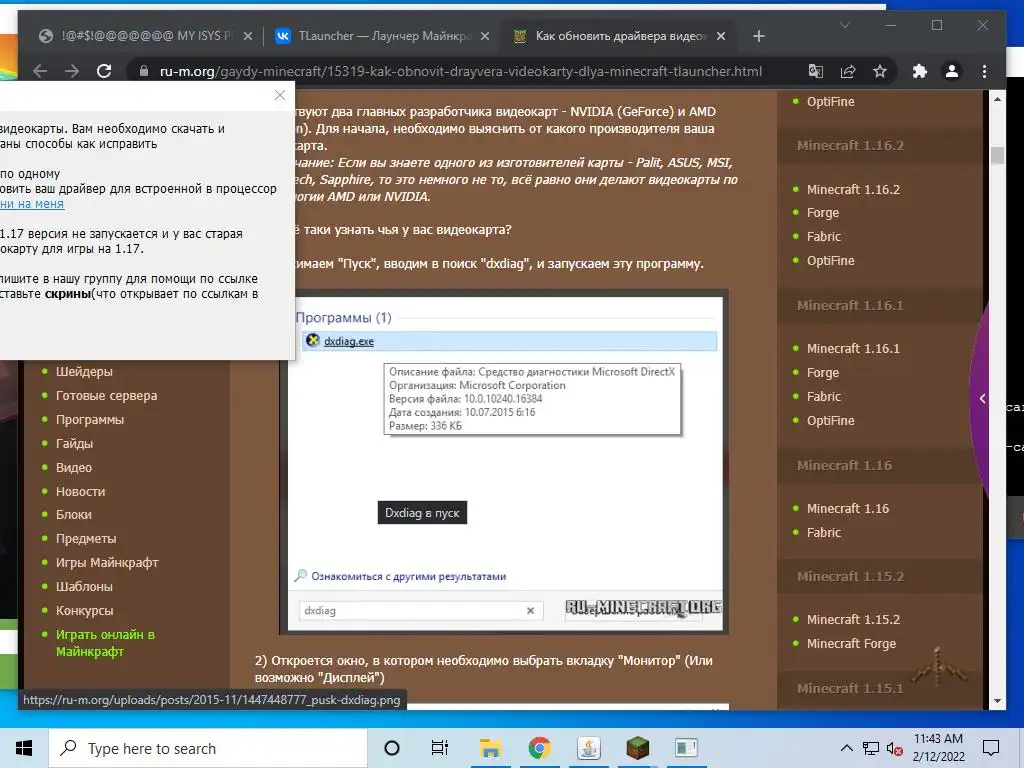Viewport: 1024px width, 768px height.
Task: Open the Конкурсы category
Action: [x=84, y=611]
